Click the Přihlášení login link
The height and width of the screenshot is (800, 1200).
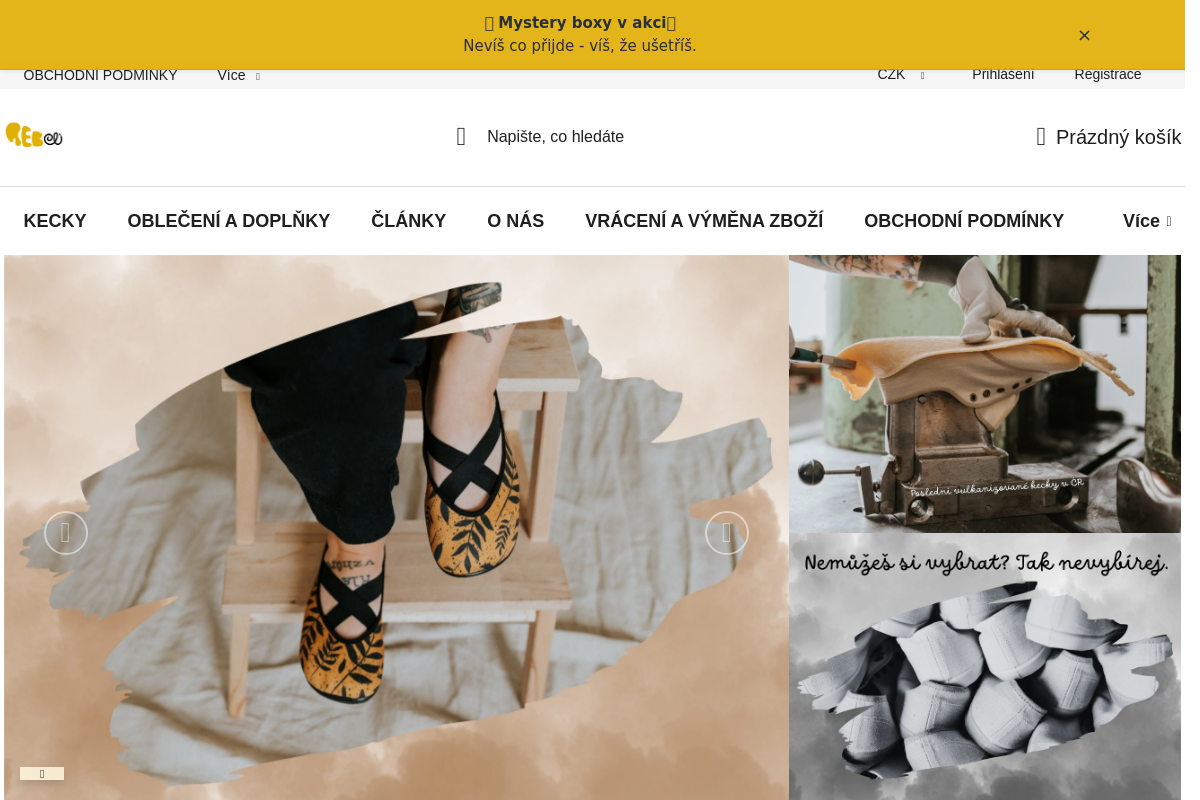click(1003, 74)
